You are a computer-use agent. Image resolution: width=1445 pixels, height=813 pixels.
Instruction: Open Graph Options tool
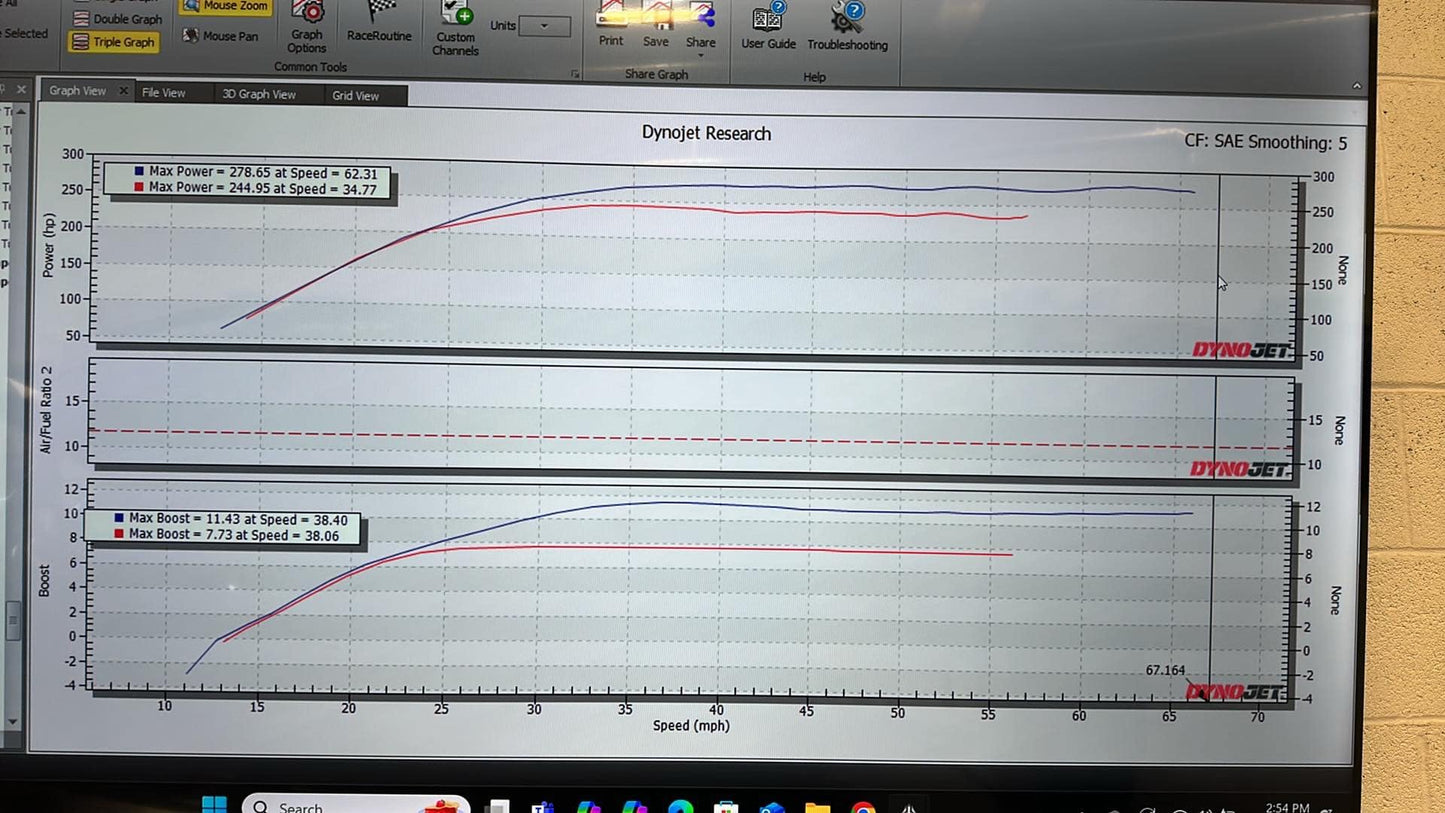[x=307, y=27]
